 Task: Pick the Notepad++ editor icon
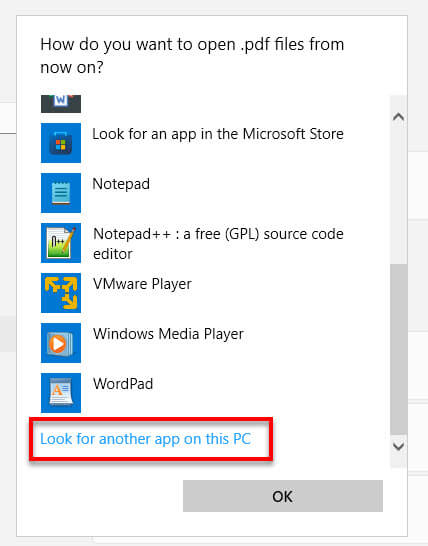[x=61, y=243]
